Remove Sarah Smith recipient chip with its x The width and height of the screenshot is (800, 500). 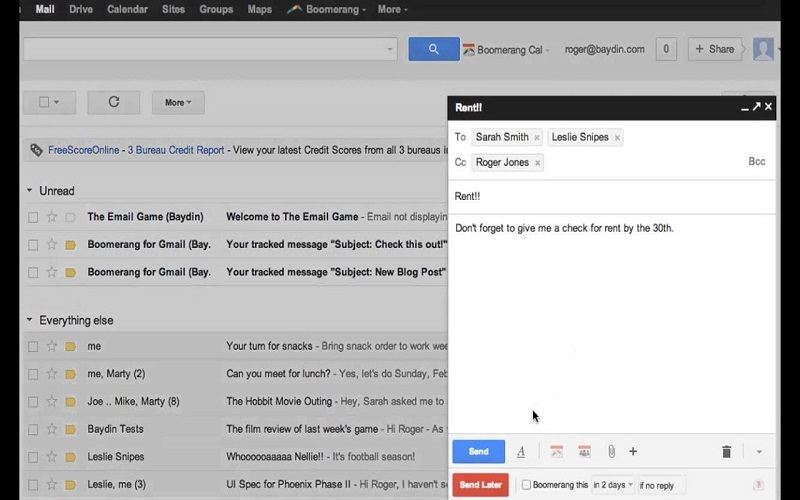pyautogui.click(x=537, y=138)
